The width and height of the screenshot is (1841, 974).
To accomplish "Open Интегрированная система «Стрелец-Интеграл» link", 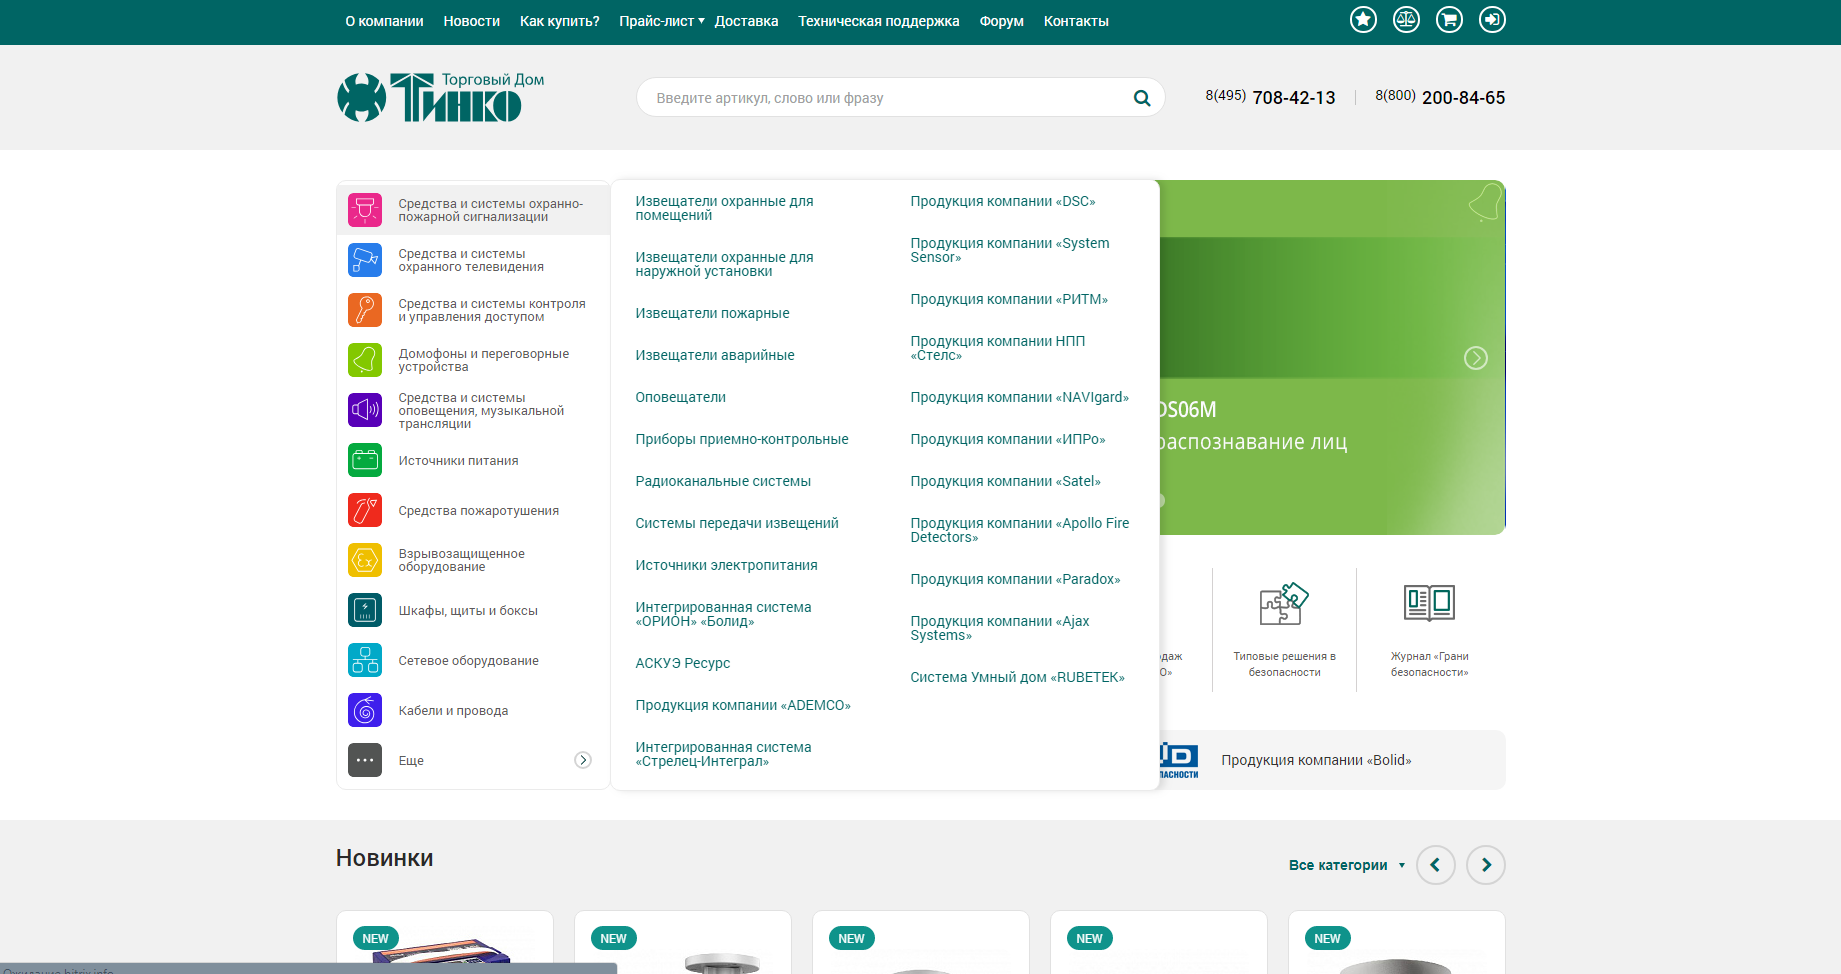I will click(724, 754).
